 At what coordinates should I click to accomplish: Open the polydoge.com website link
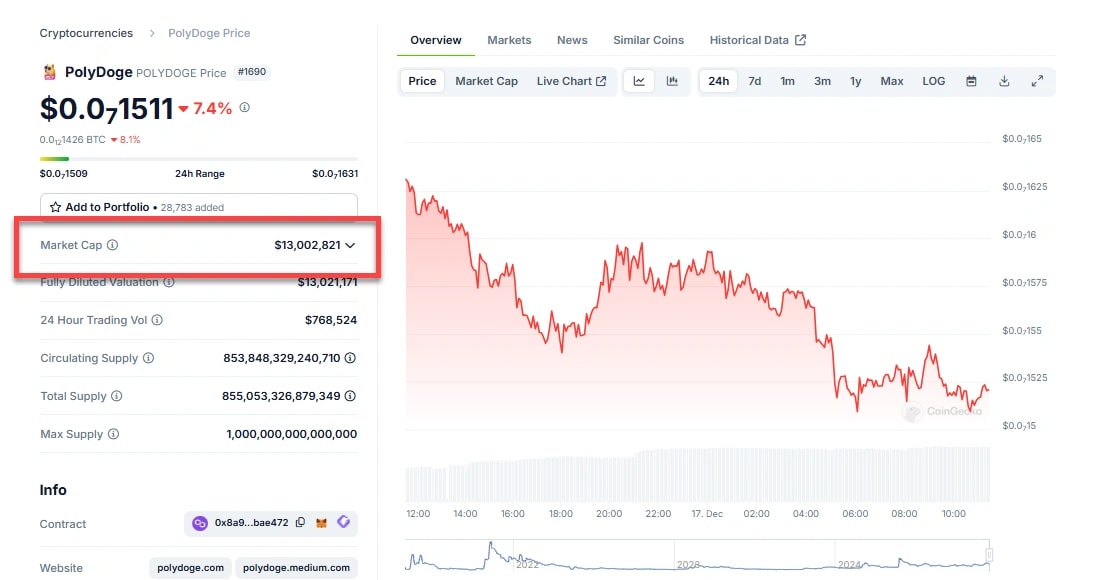[190, 568]
